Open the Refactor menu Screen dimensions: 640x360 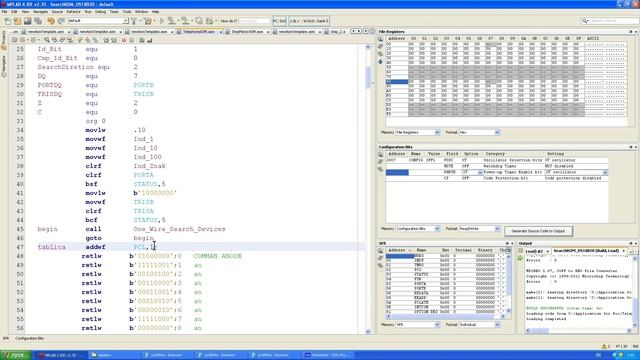click(73, 12)
